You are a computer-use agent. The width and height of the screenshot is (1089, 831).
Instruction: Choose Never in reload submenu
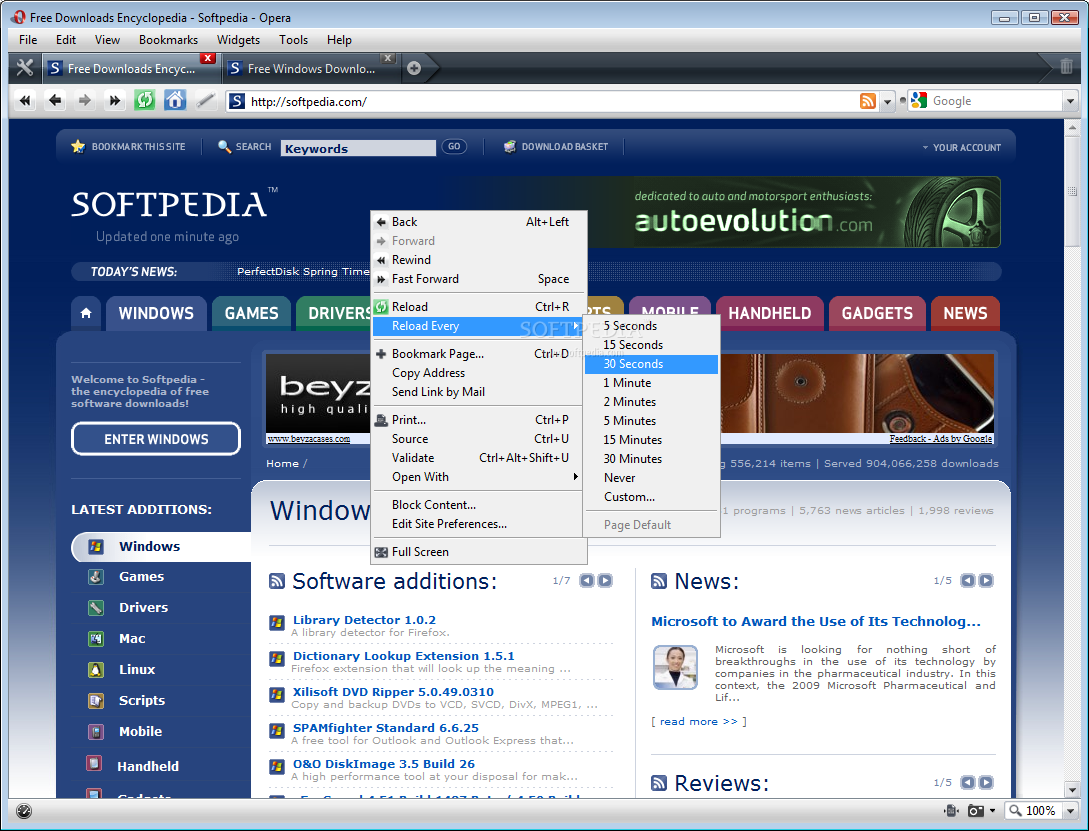[x=651, y=478]
